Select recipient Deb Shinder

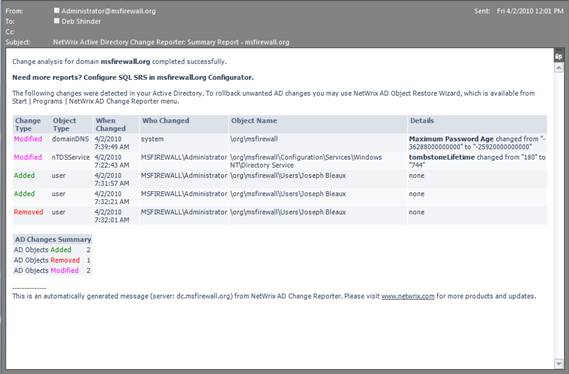pos(81,21)
